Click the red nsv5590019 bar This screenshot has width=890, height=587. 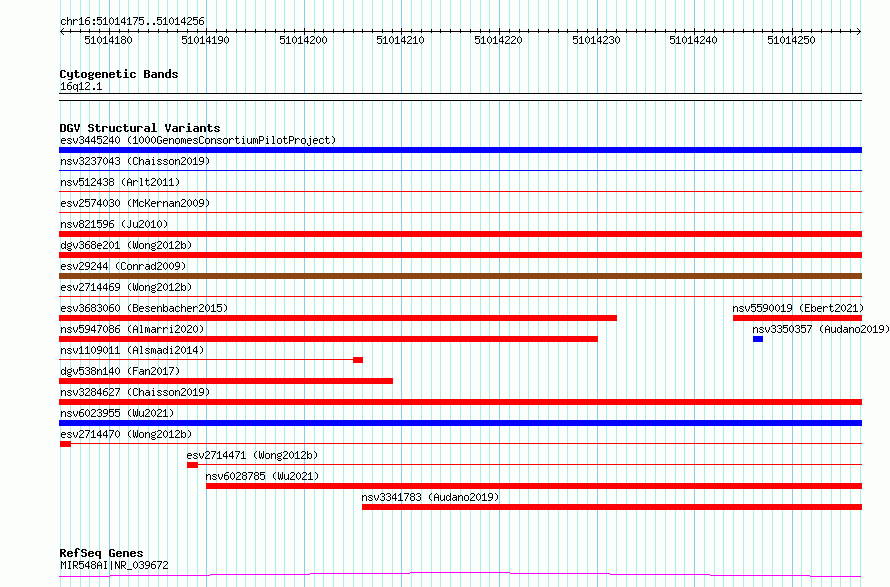[797, 318]
